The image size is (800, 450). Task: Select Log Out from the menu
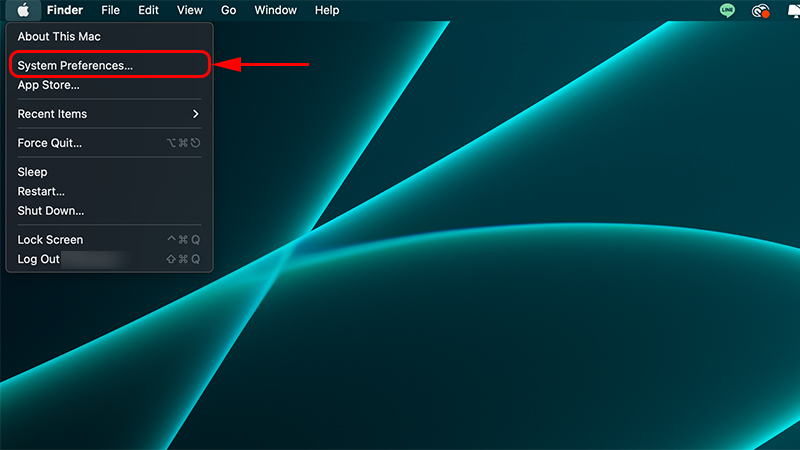click(109, 259)
